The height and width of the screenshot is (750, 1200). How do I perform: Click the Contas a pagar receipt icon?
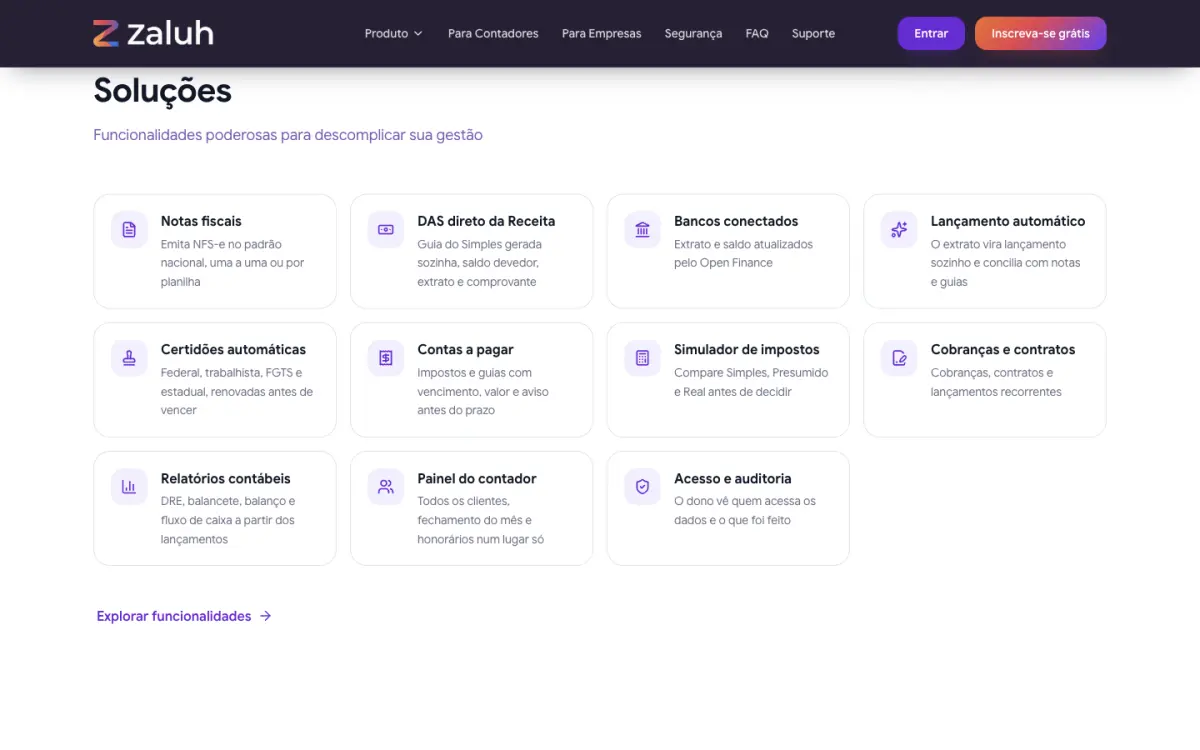[x=386, y=358]
